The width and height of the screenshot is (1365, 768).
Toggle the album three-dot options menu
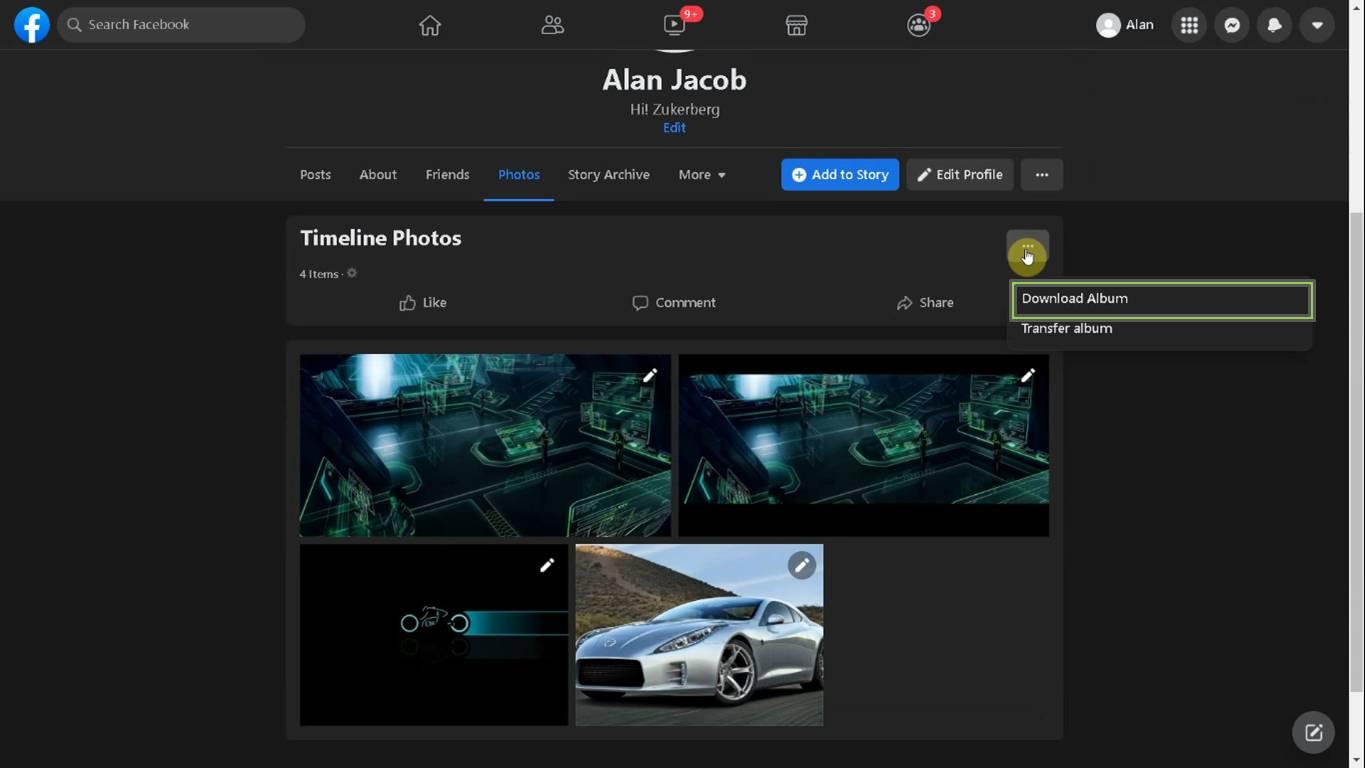point(1028,248)
